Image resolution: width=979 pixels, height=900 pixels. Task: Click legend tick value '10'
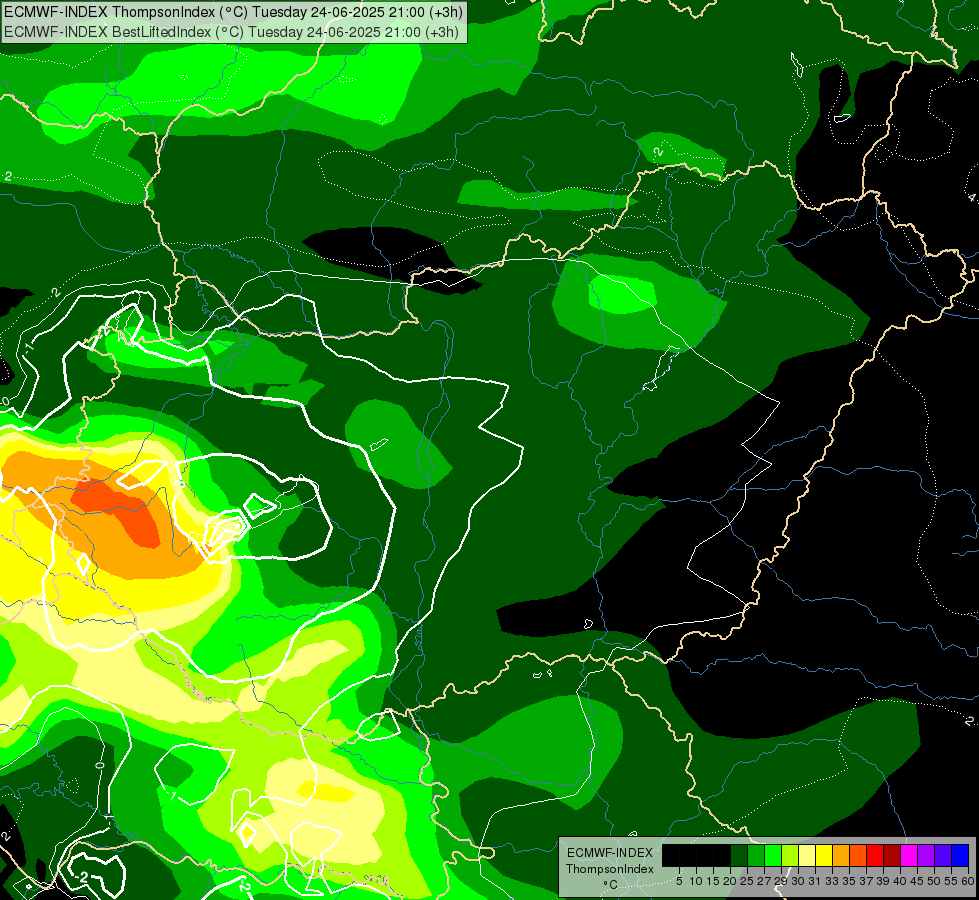[696, 881]
